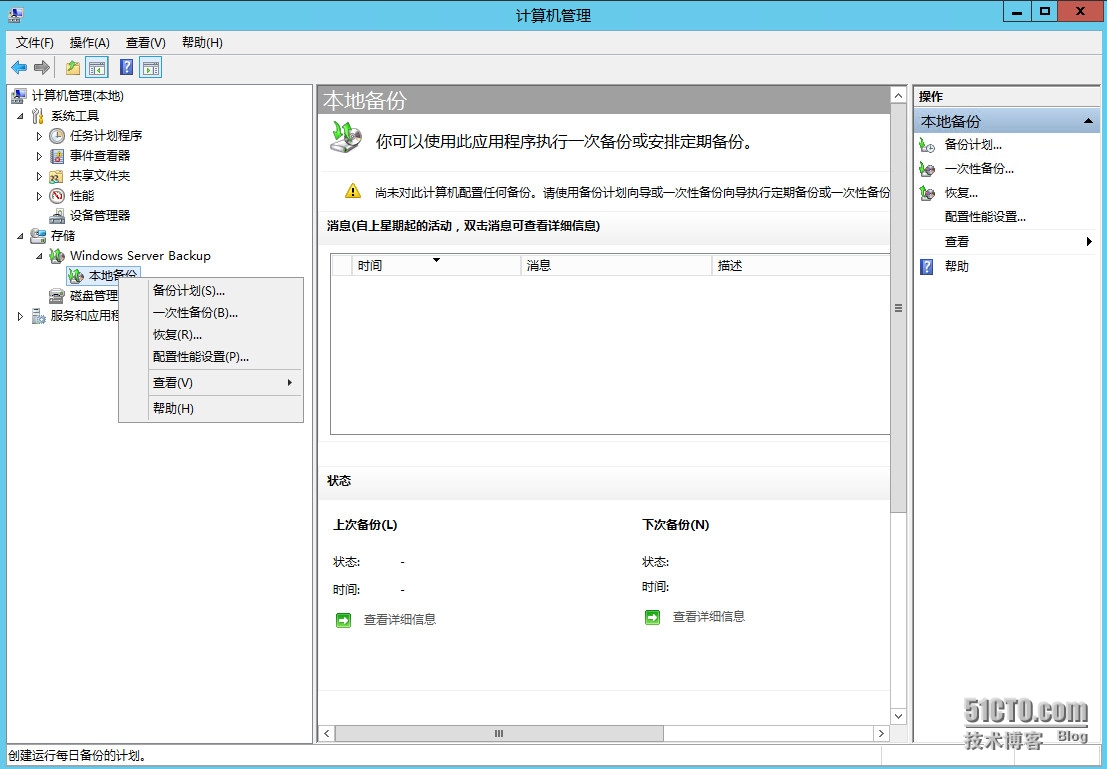Sort by the 时间 column header
Screen dimensions: 1107x769
[436, 266]
